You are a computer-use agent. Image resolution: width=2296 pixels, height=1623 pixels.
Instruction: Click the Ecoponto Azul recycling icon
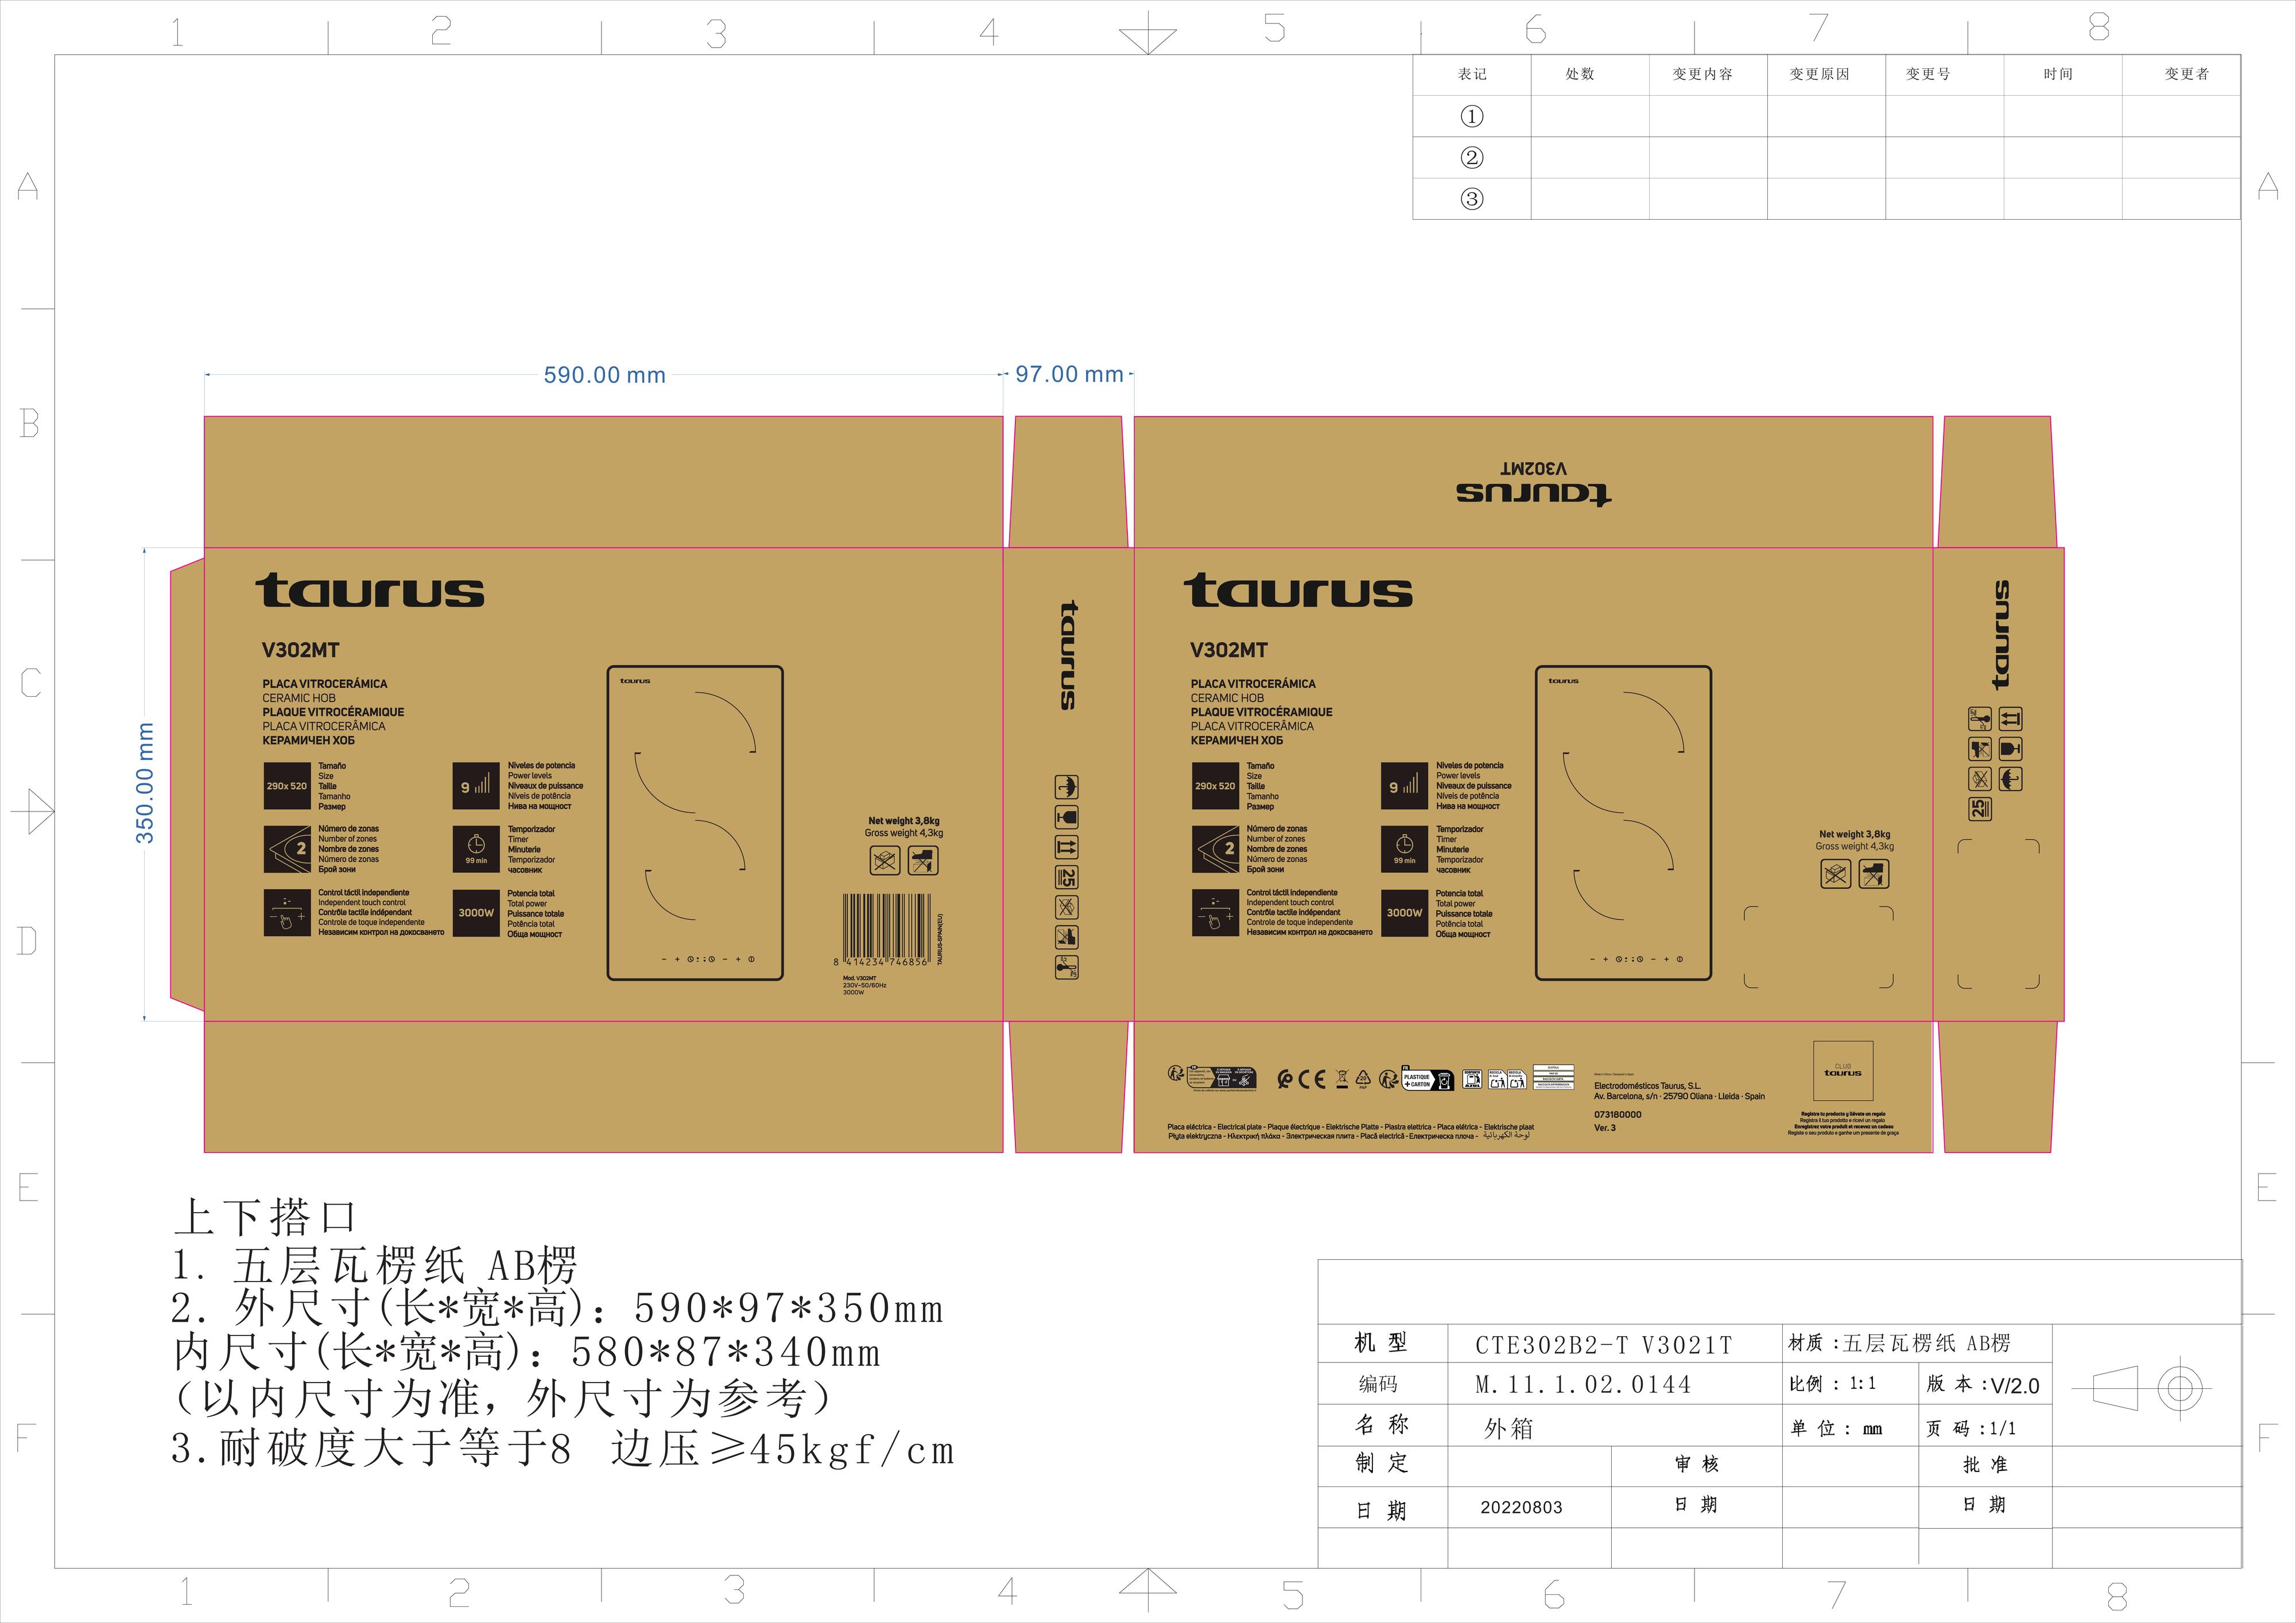pos(1472,1079)
